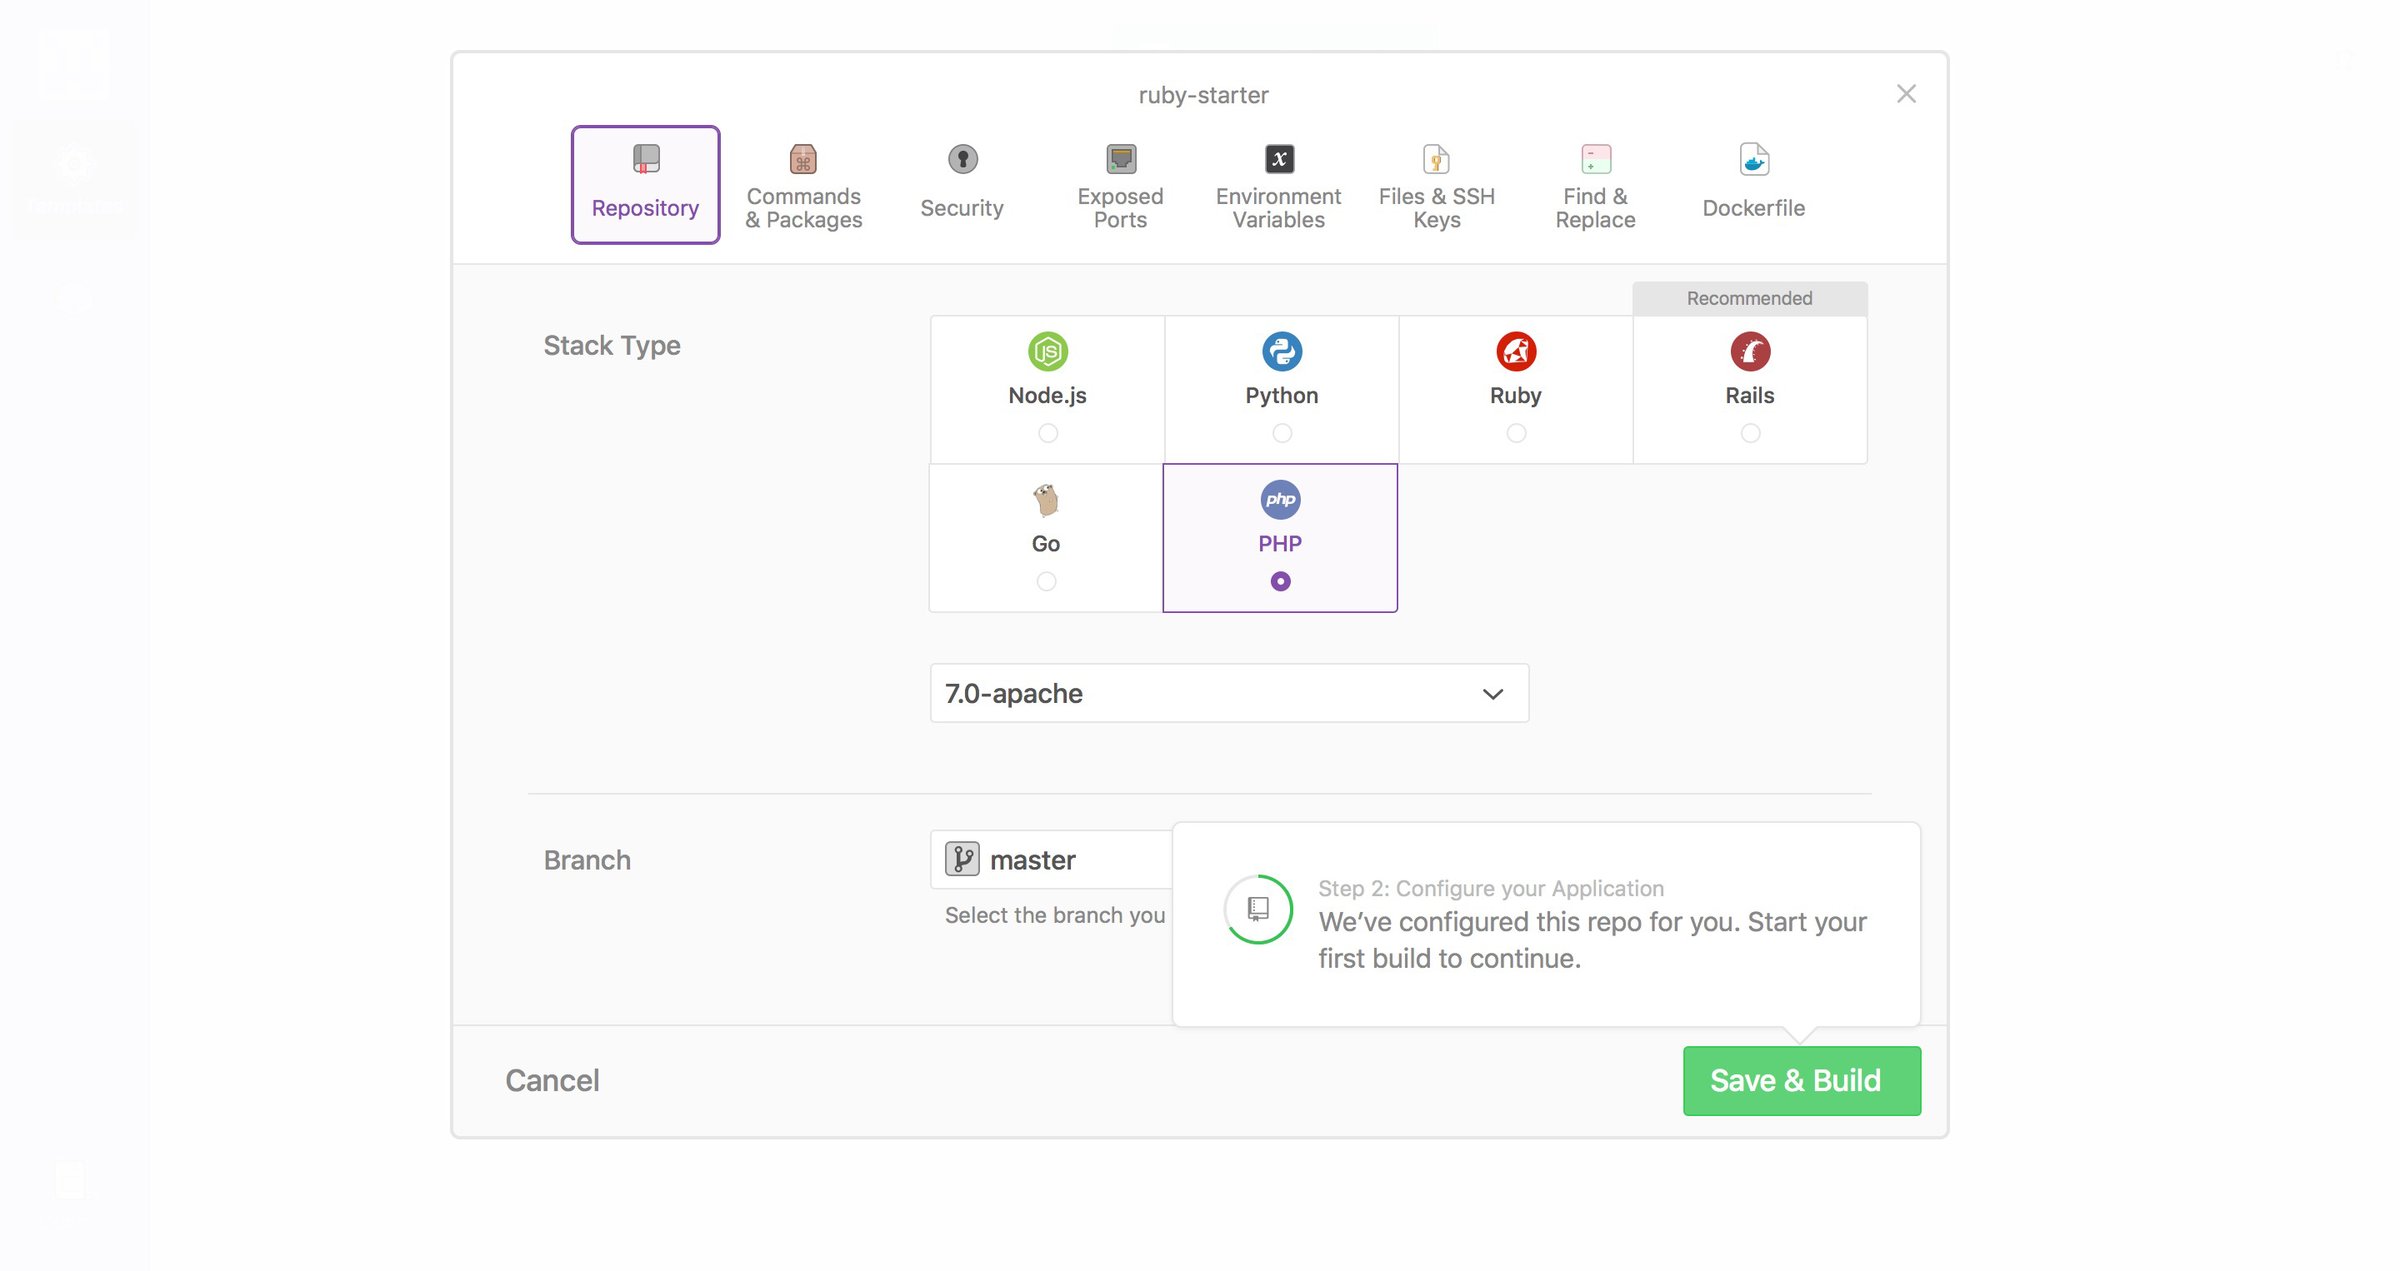The image size is (2400, 1271).
Task: Click 'Select the branch you' helper text
Action: click(1055, 915)
